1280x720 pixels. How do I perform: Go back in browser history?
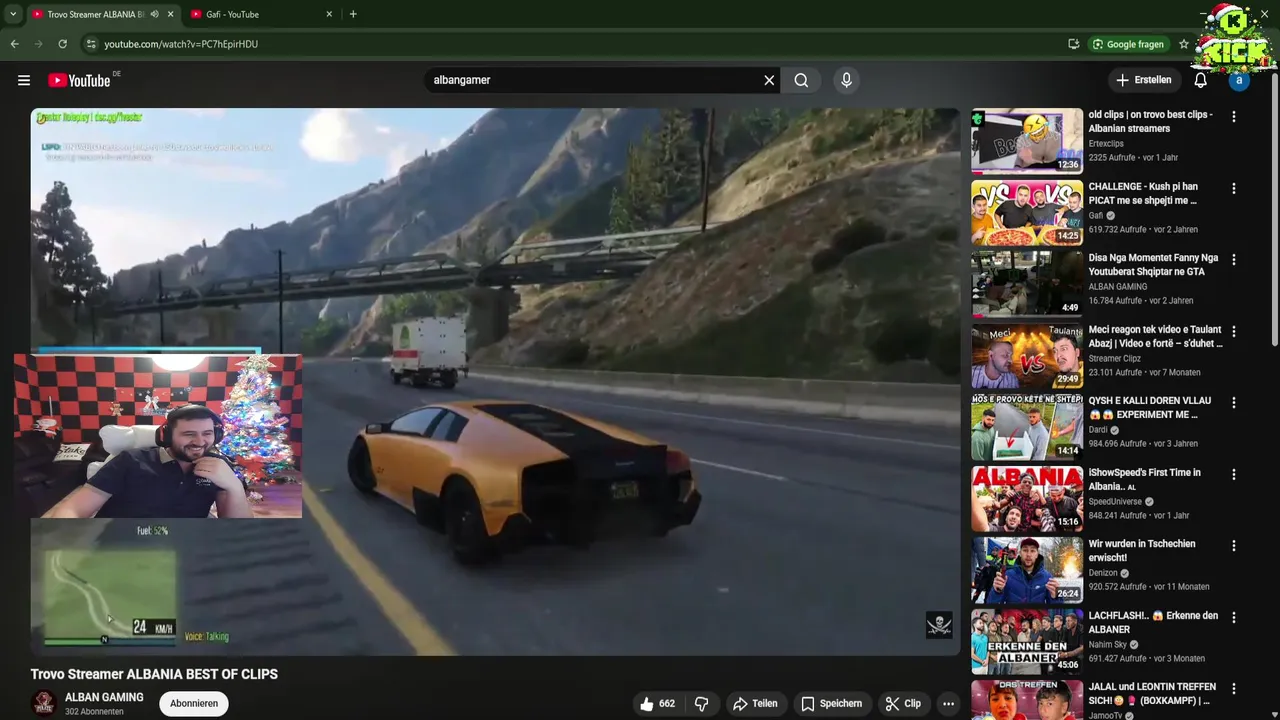(x=14, y=44)
